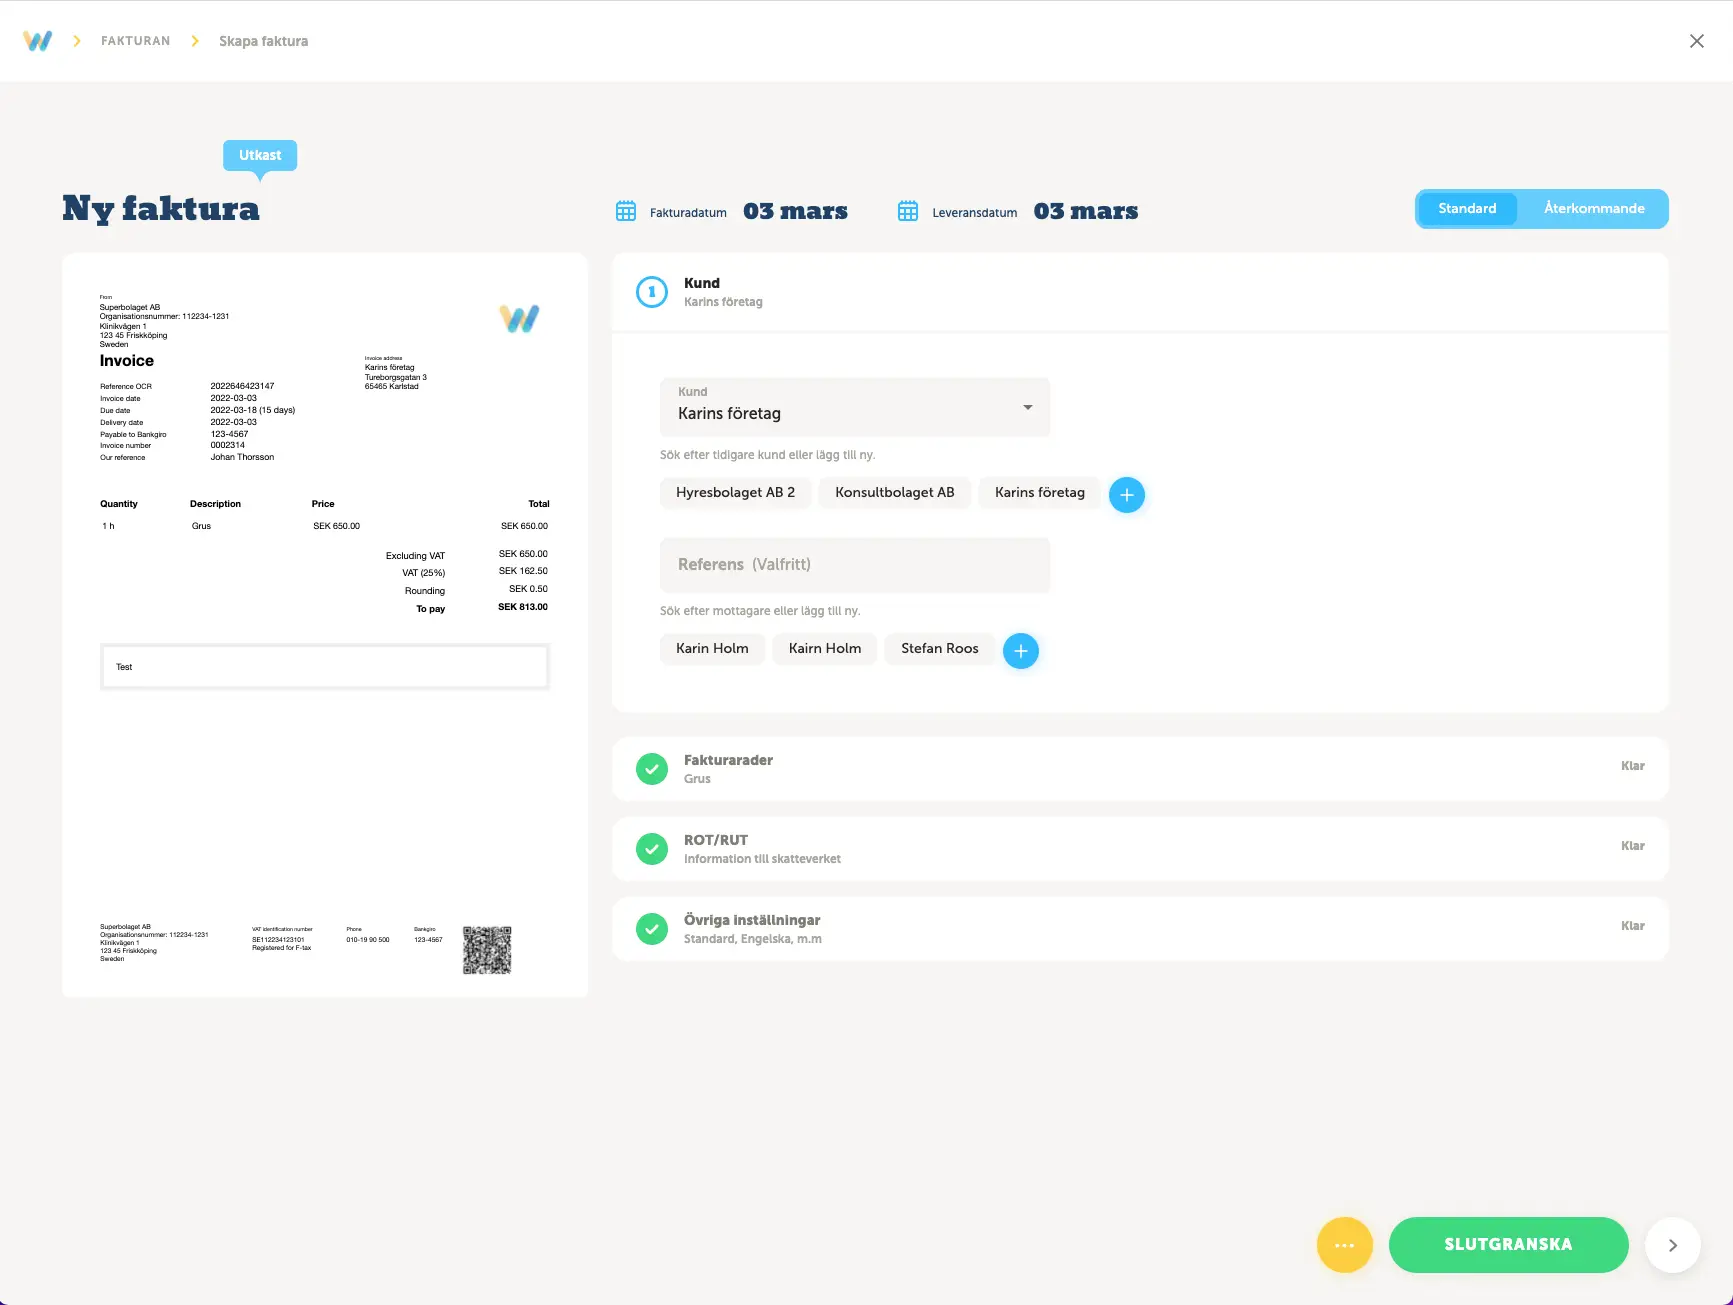This screenshot has width=1733, height=1305.
Task: Add a new reference with the plus button
Action: (x=1021, y=650)
